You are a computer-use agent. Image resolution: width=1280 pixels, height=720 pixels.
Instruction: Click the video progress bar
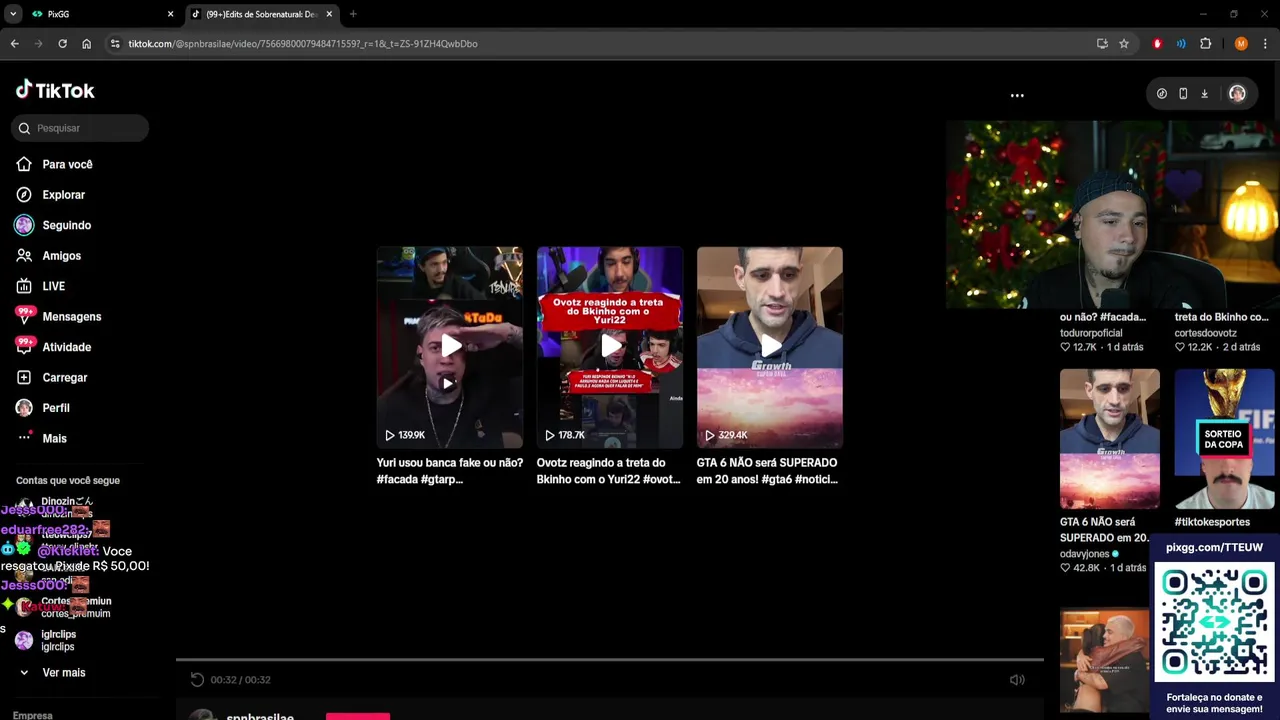610,660
